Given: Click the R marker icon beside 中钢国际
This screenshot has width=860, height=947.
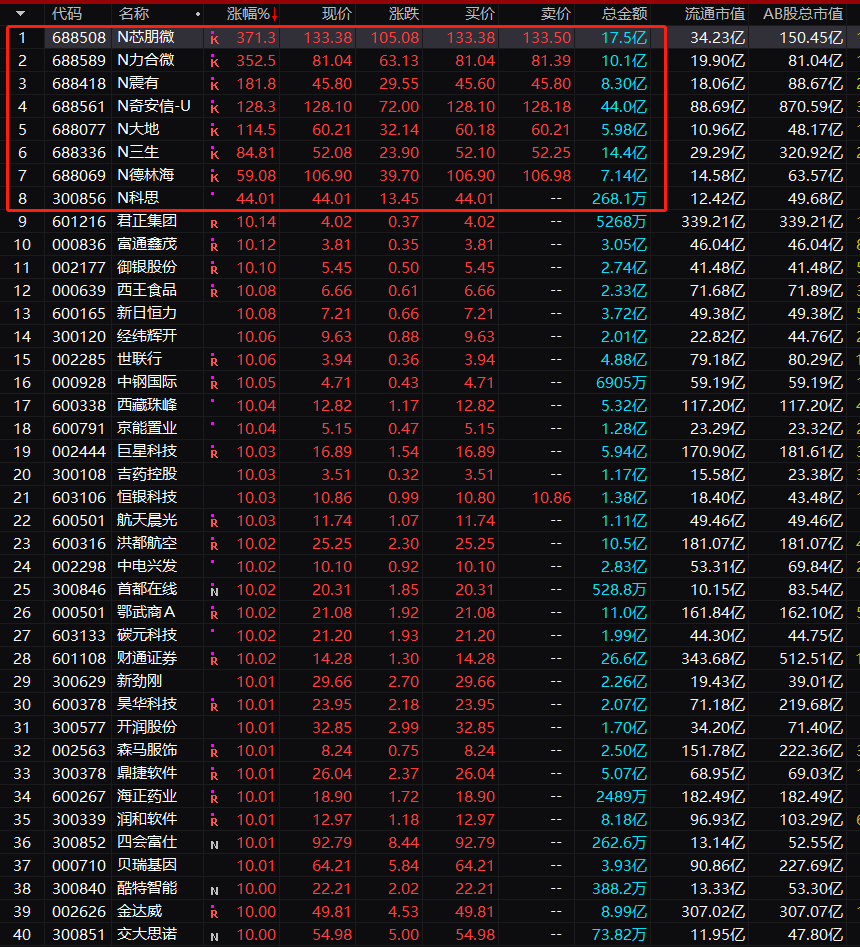Looking at the screenshot, I should [214, 384].
